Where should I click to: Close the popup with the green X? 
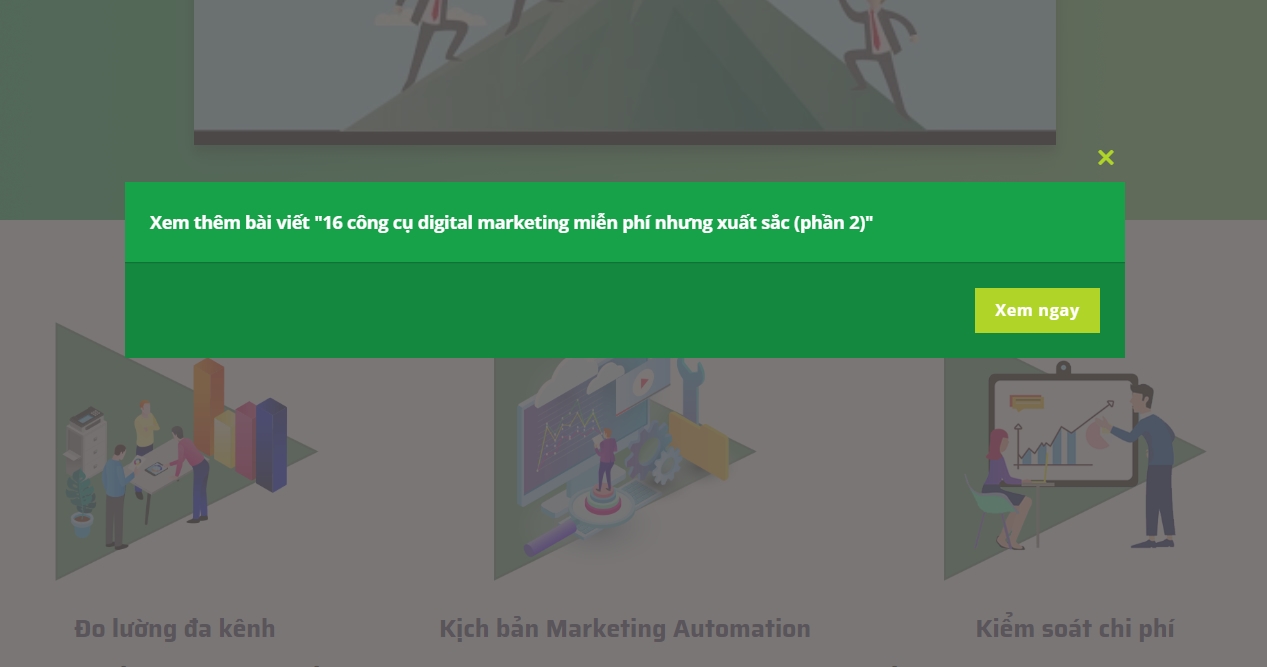1105,157
